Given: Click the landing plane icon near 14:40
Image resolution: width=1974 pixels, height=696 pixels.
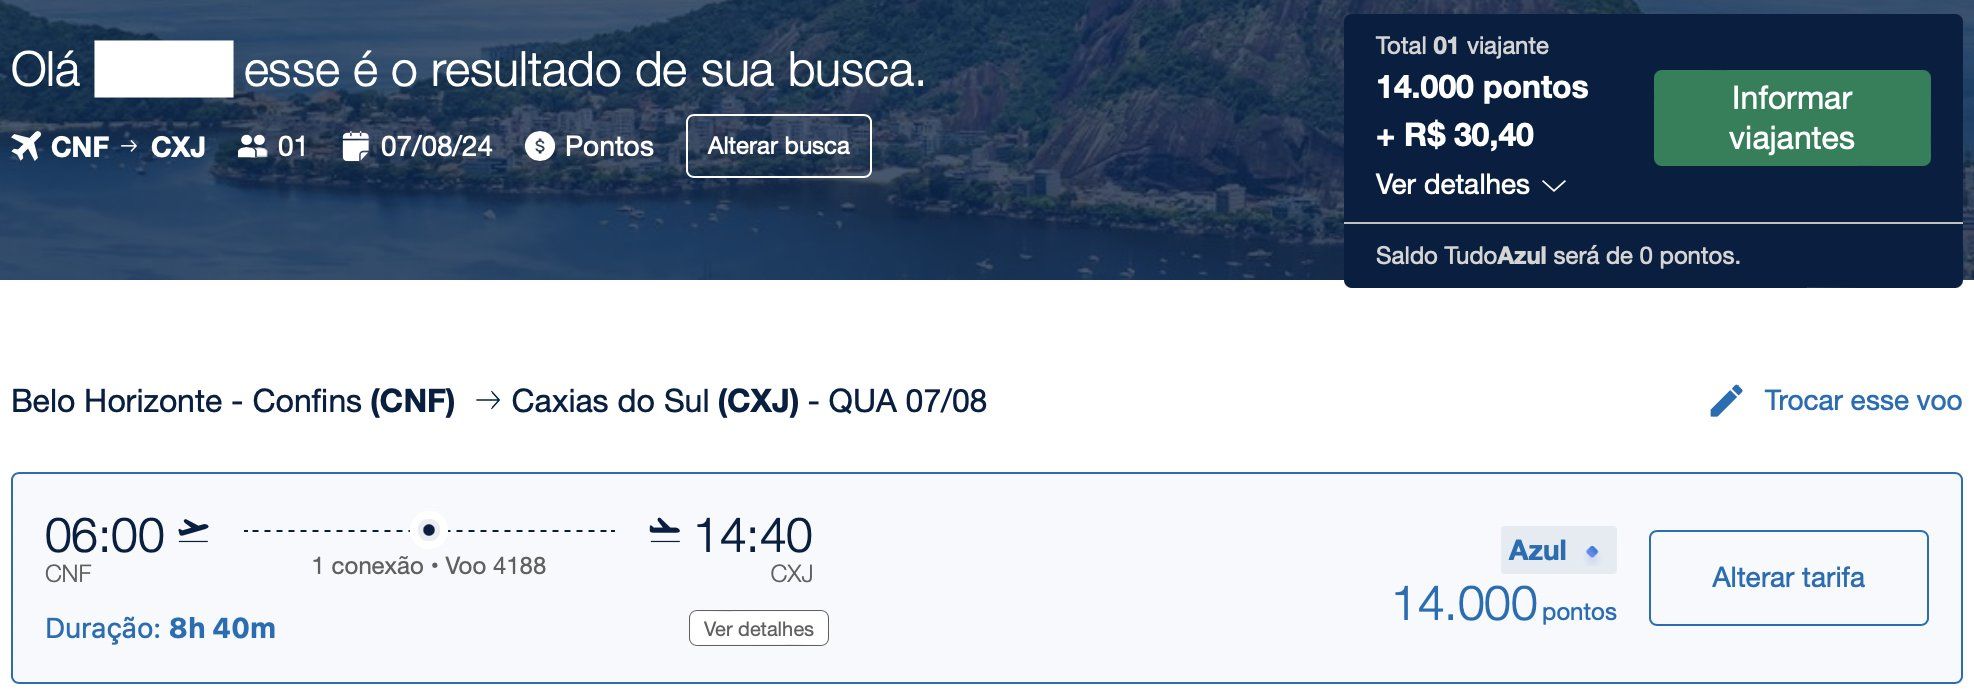Looking at the screenshot, I should click(x=665, y=530).
